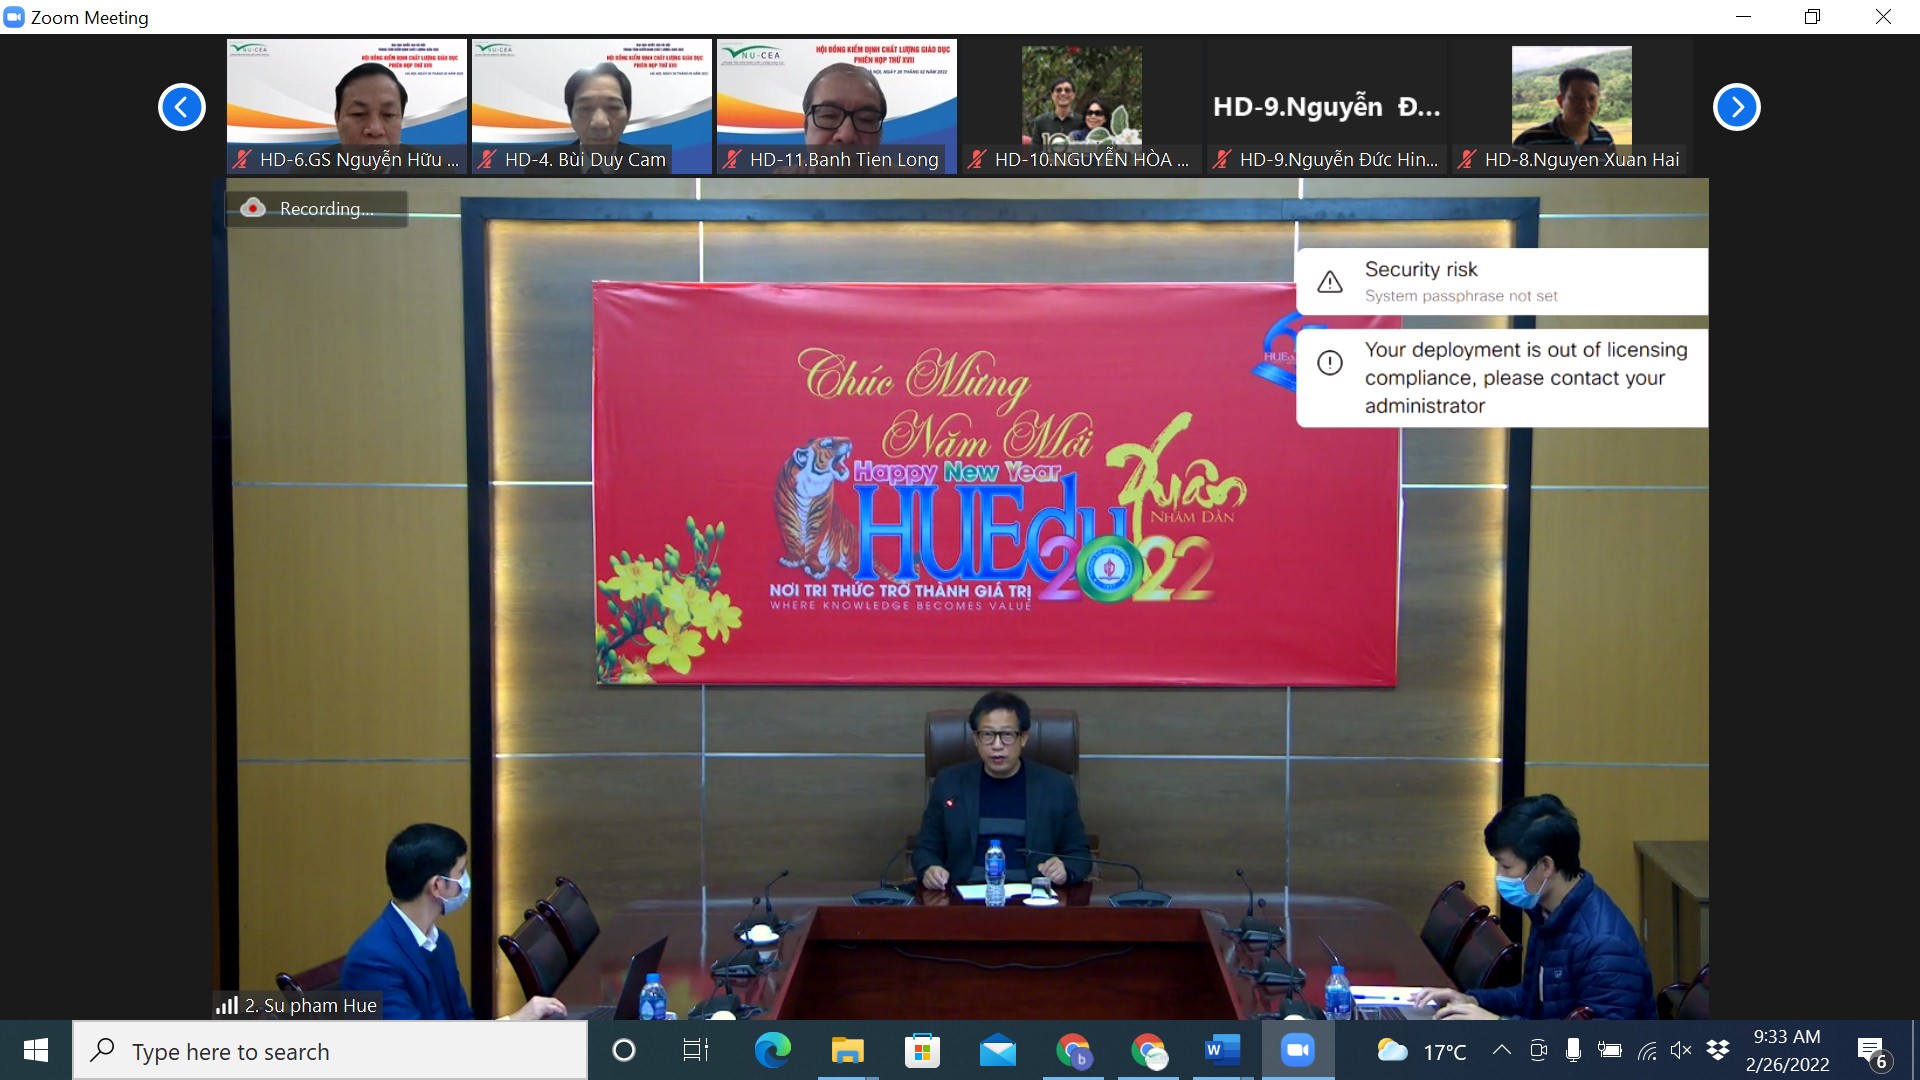
Task: Select HD-6.GS Nguyễn Hữu video thumbnail
Action: click(x=346, y=106)
